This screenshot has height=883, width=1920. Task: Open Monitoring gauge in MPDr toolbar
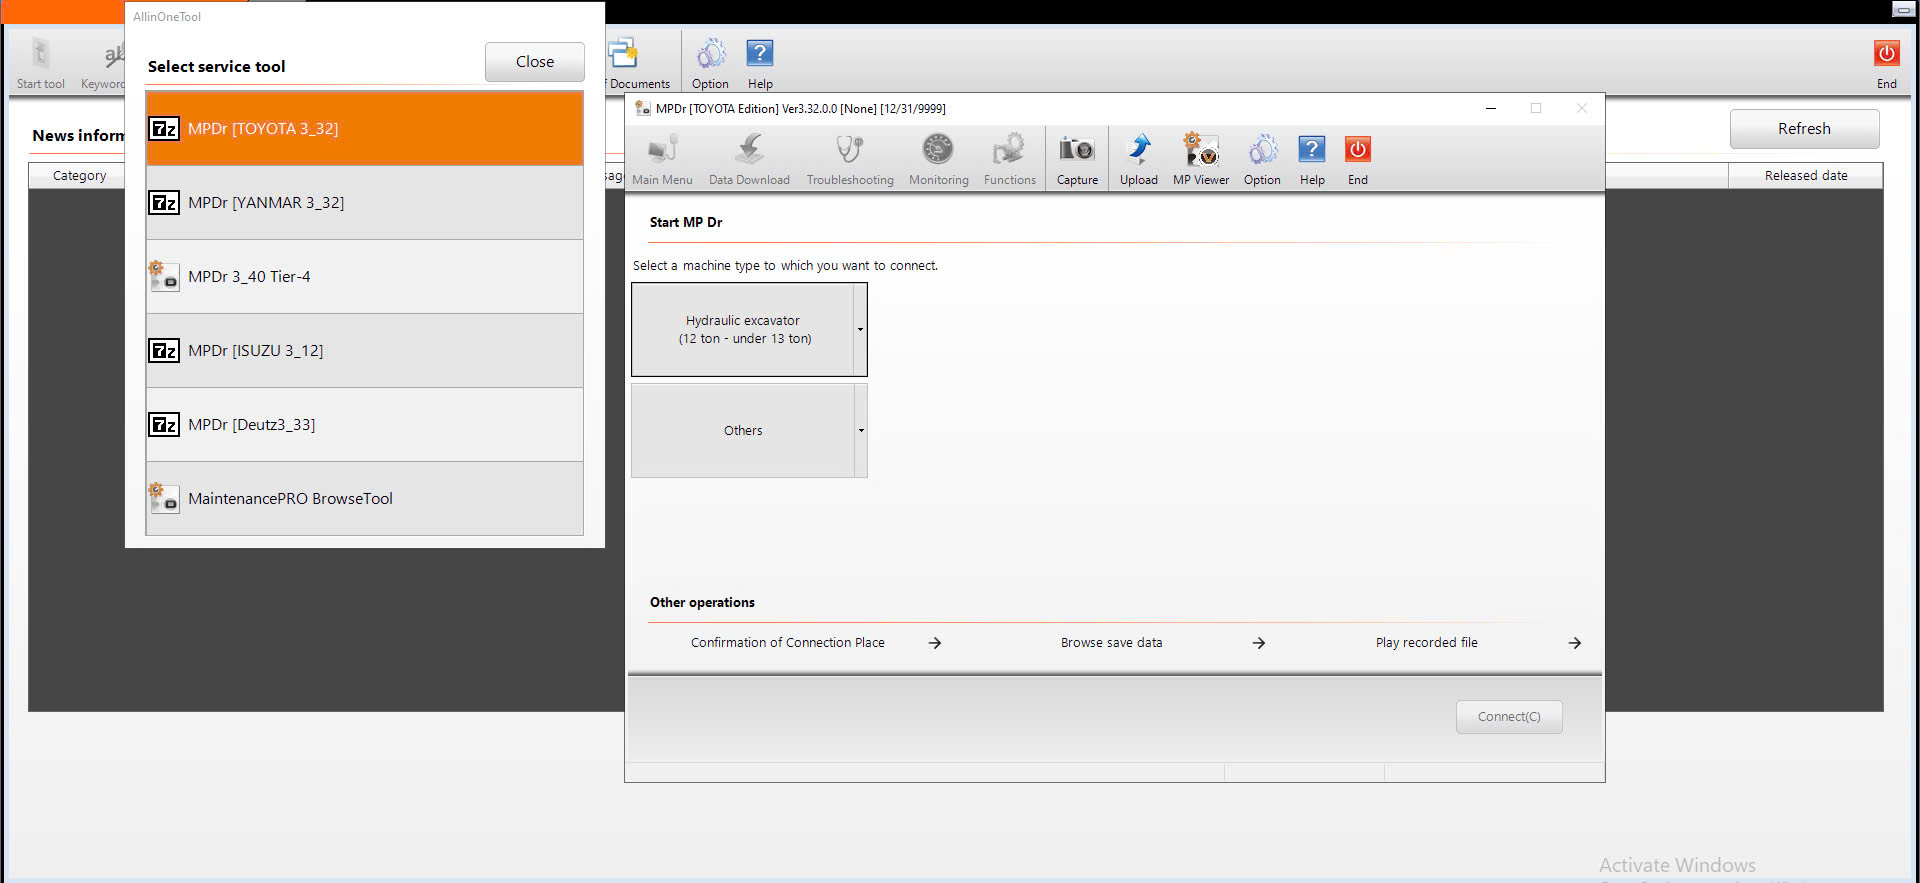tap(938, 159)
